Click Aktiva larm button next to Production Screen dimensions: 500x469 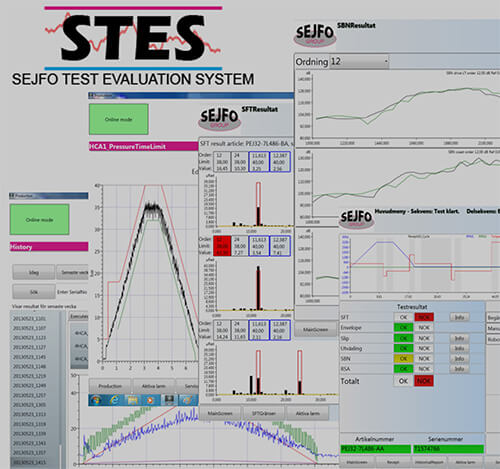tap(154, 386)
